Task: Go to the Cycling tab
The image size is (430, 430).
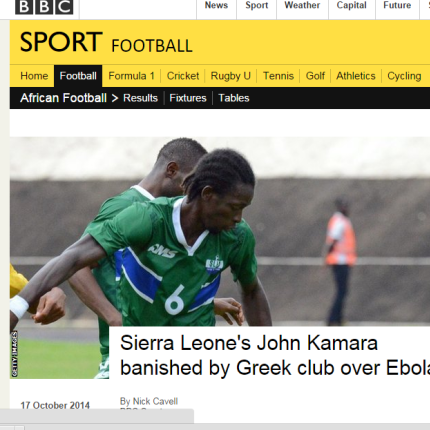Action: [404, 76]
